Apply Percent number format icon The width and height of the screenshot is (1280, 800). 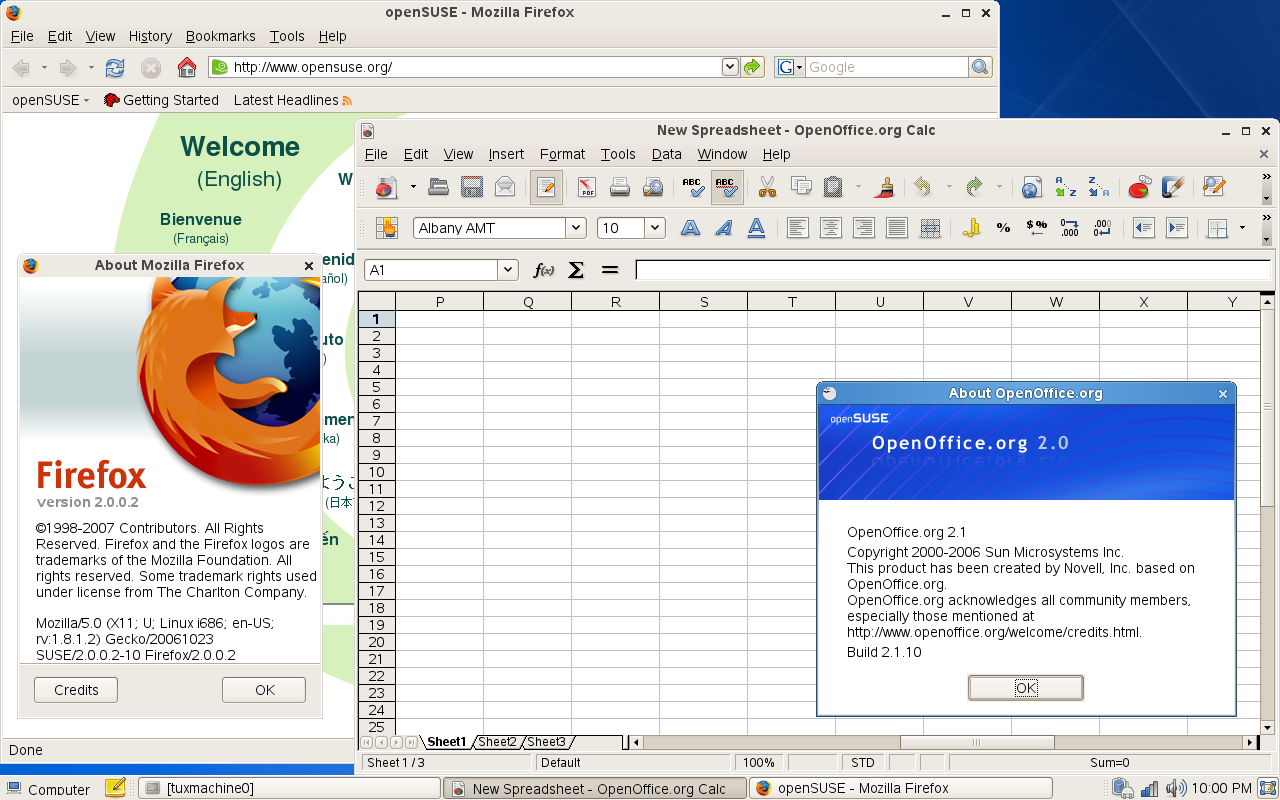coord(1003,228)
